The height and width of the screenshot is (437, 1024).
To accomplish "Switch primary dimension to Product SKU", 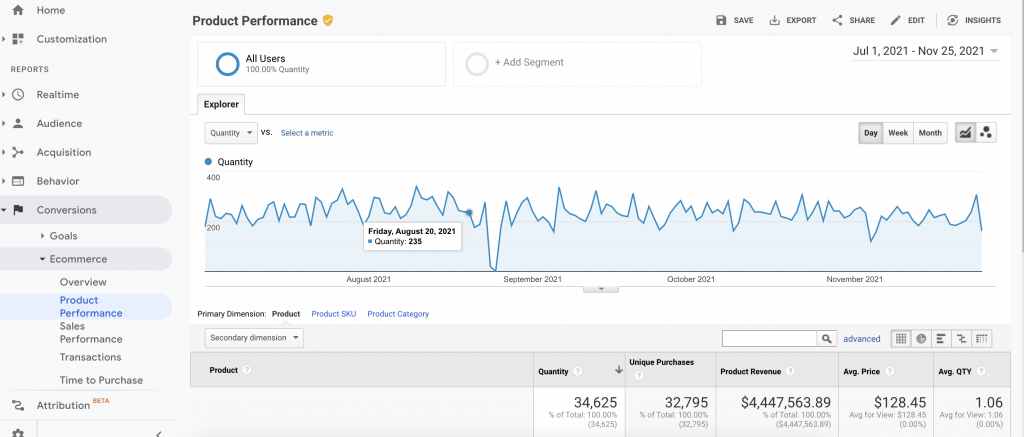I will pos(334,314).
